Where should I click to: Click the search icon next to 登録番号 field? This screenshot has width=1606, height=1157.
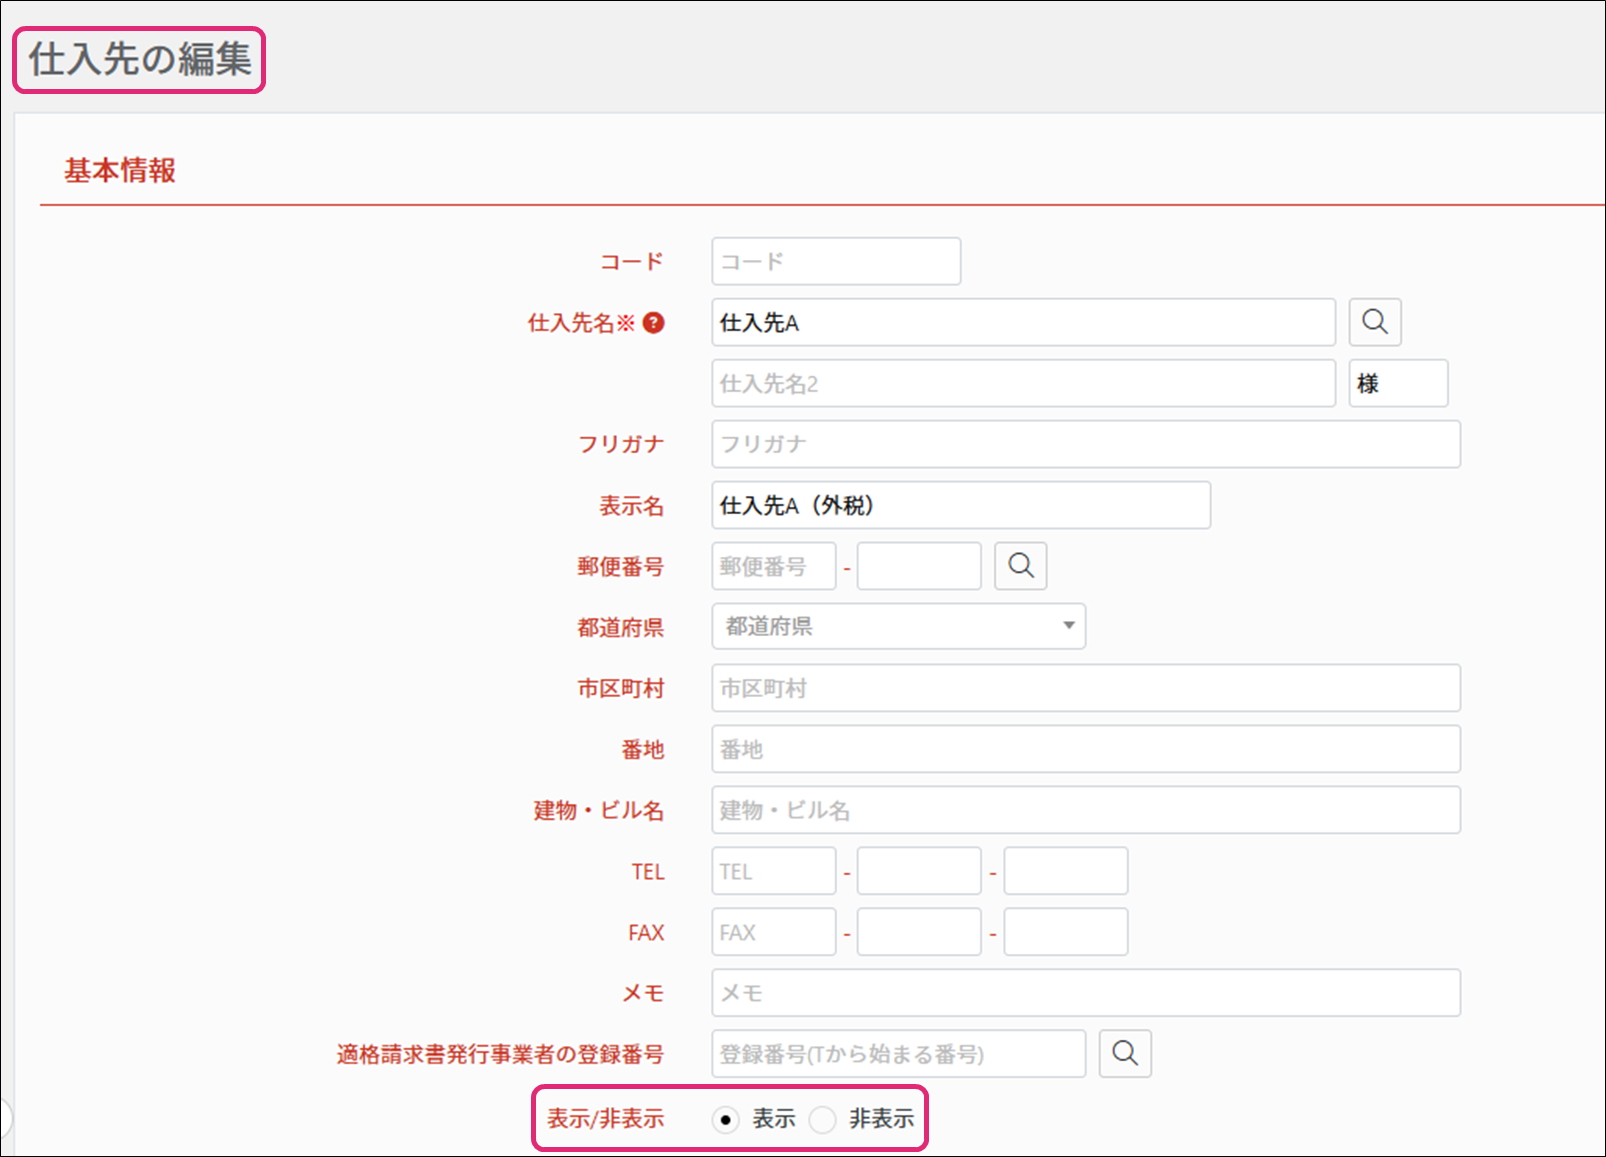click(x=1125, y=1054)
